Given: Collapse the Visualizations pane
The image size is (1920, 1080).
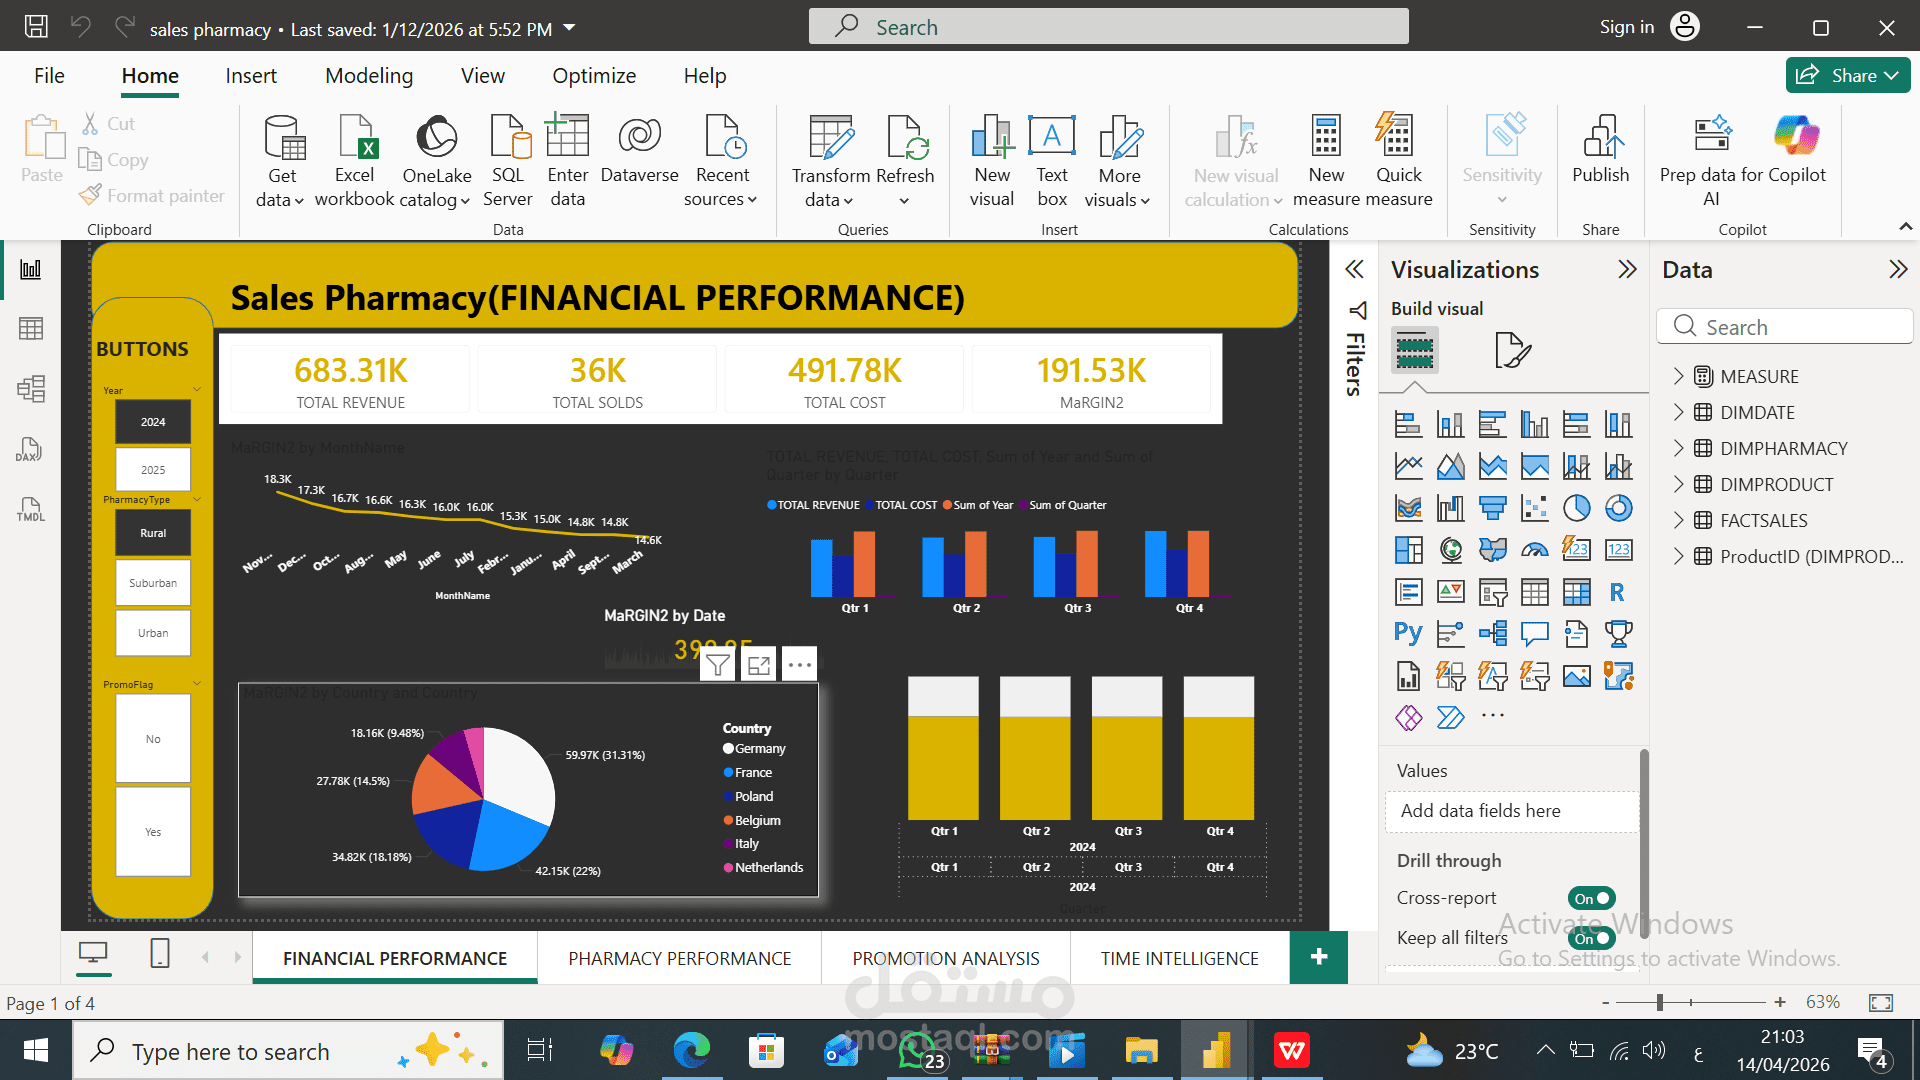Looking at the screenshot, I should click(x=1627, y=269).
